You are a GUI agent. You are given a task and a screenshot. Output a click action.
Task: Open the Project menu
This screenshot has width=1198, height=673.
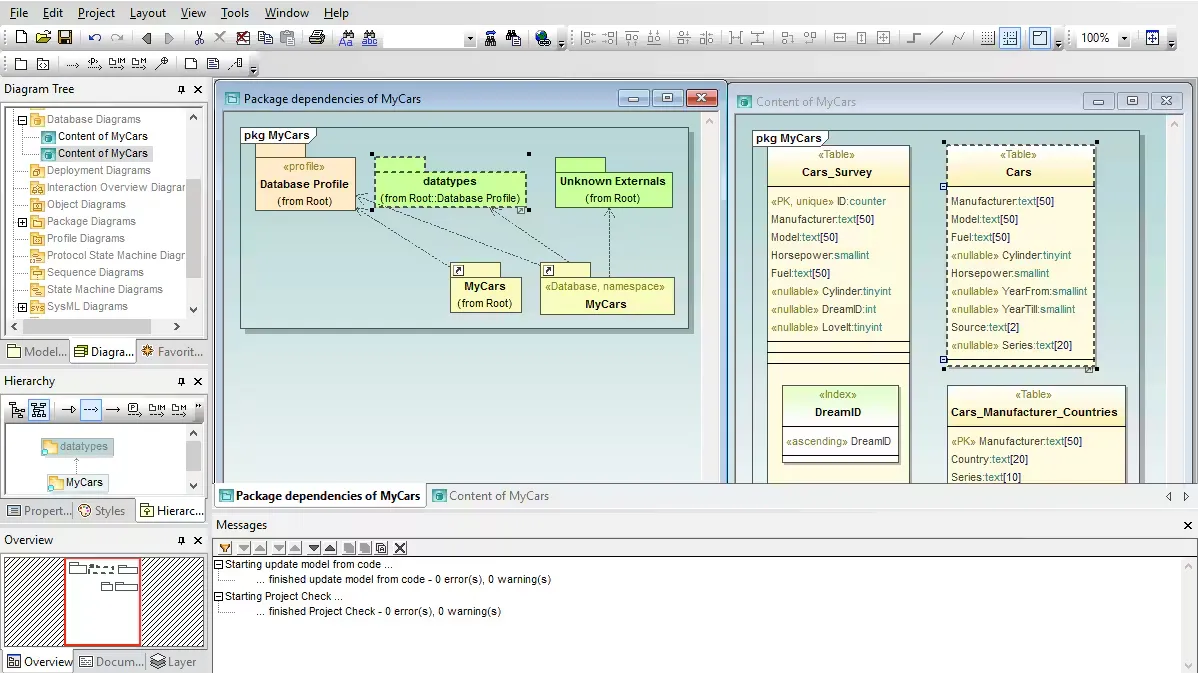tap(96, 12)
